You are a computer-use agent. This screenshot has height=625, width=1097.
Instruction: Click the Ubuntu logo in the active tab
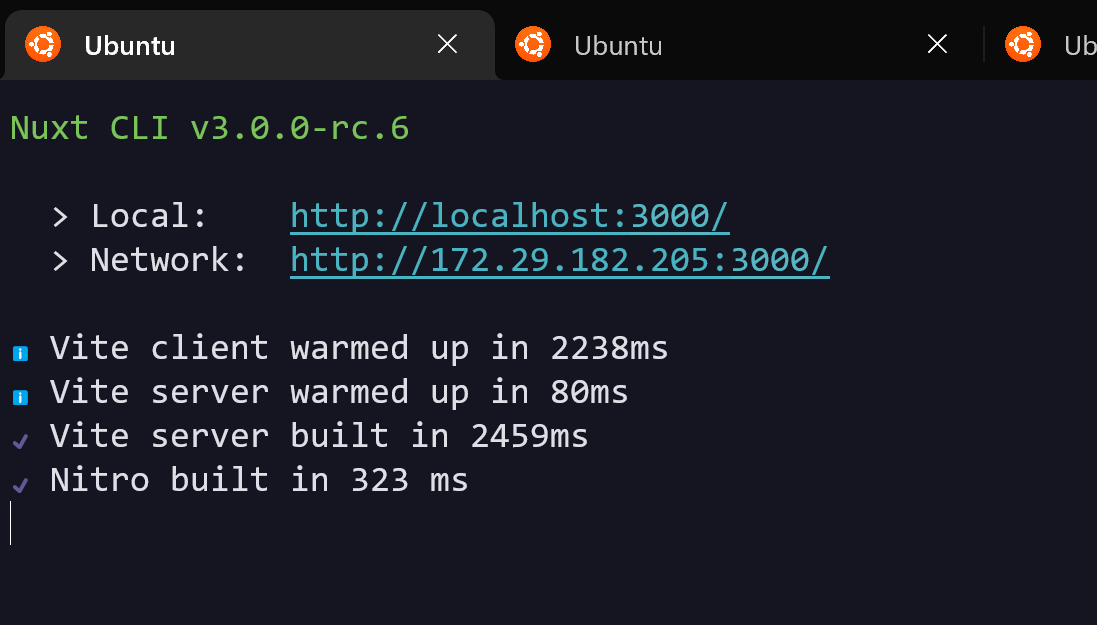[43, 44]
